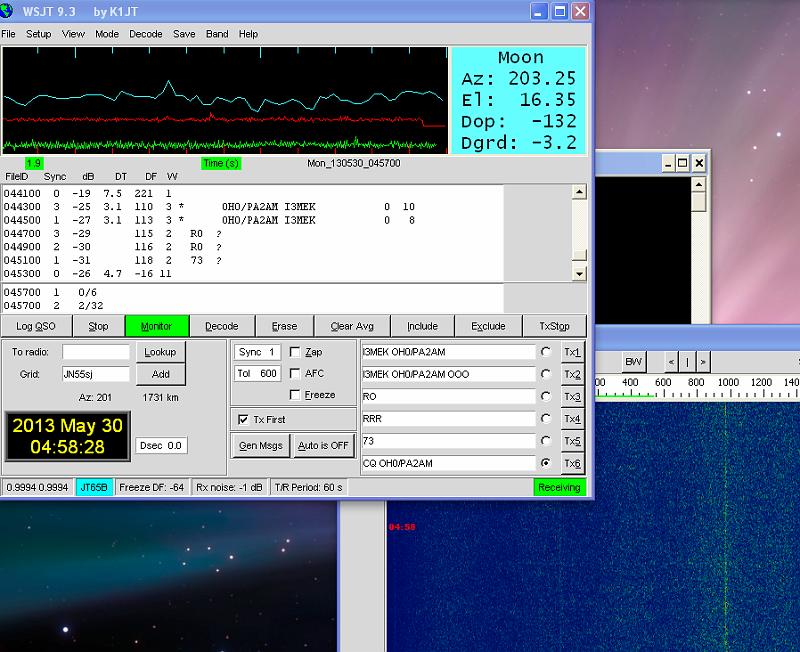800x652 pixels.
Task: Click the RRR message text field
Action: (x=449, y=419)
